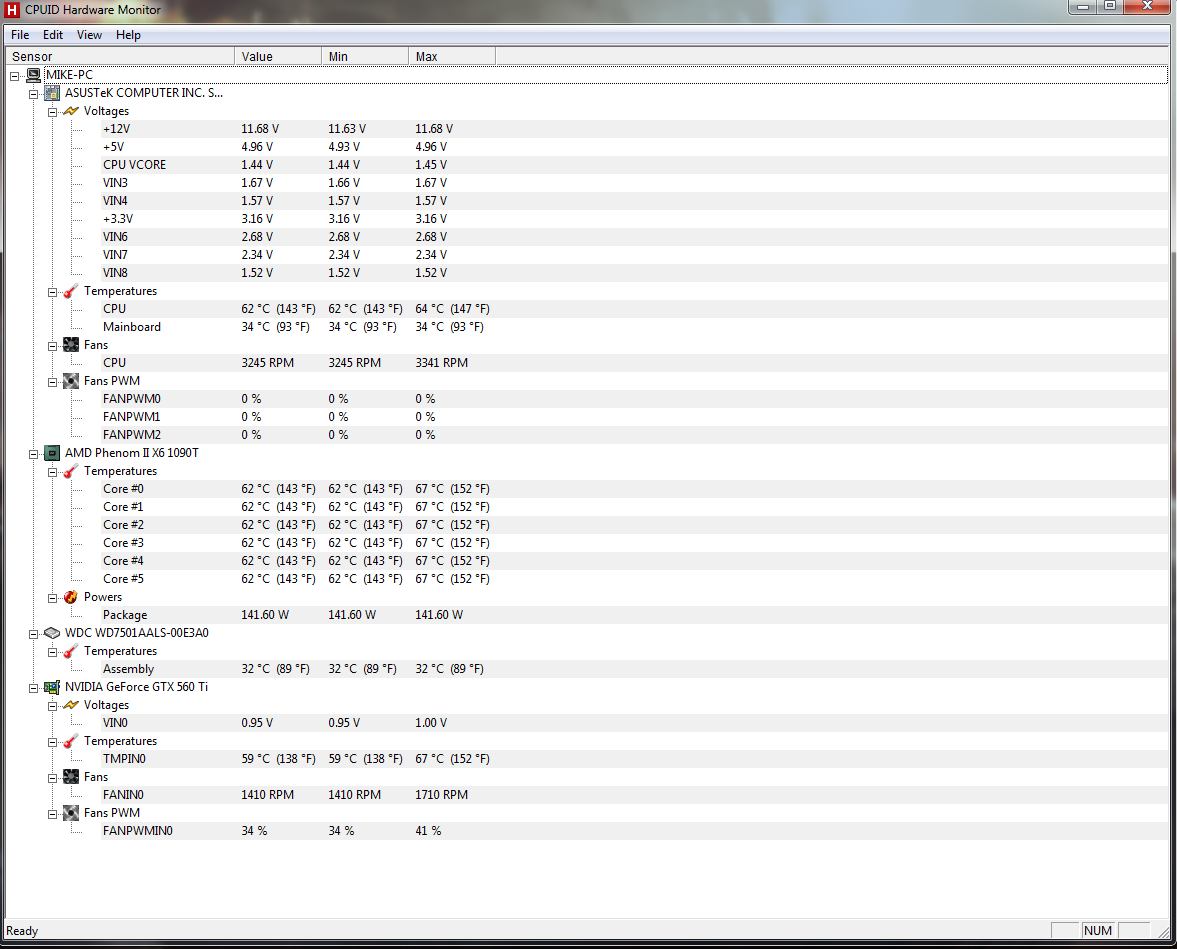The width and height of the screenshot is (1177, 949).
Task: Collapse the MIKE-PC root node
Action: [14, 76]
